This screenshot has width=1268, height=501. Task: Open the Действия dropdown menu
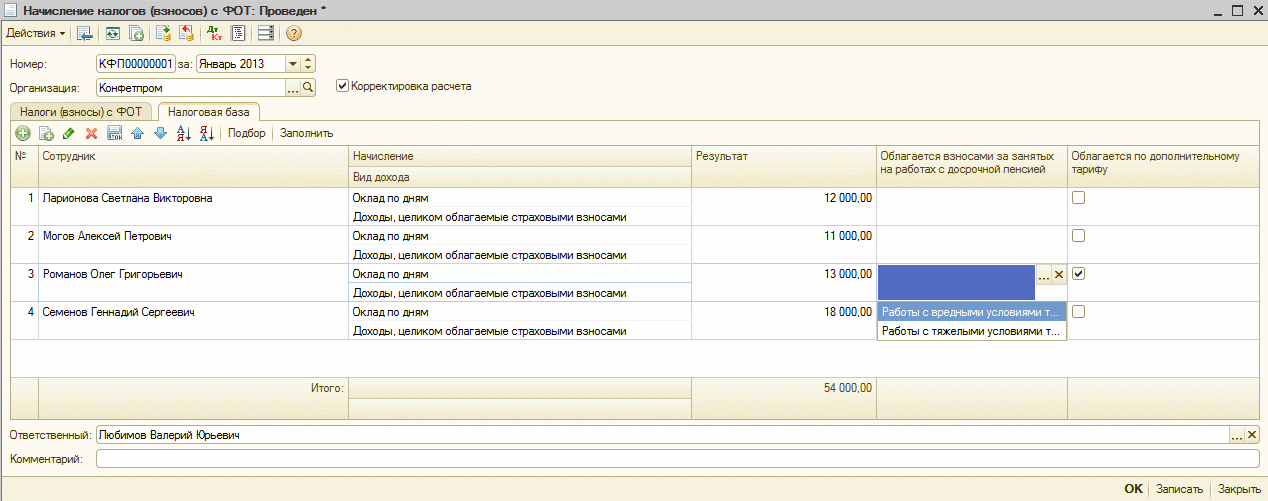pyautogui.click(x=36, y=33)
